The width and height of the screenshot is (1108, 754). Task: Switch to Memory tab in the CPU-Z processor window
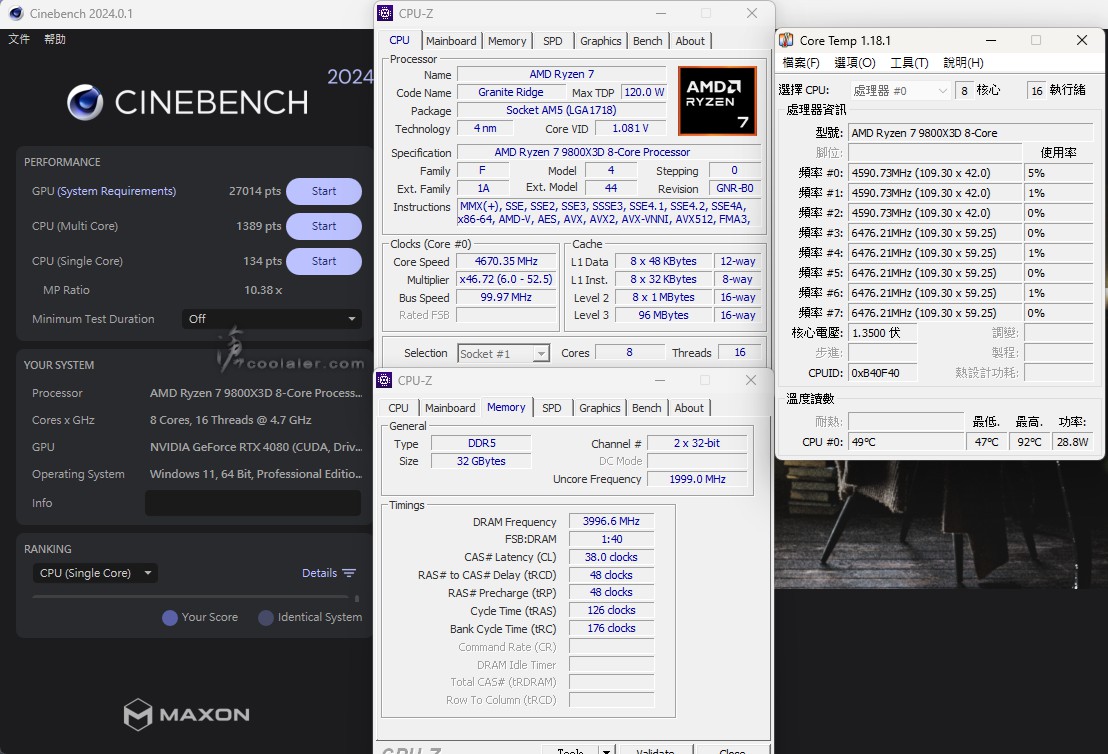coord(507,41)
